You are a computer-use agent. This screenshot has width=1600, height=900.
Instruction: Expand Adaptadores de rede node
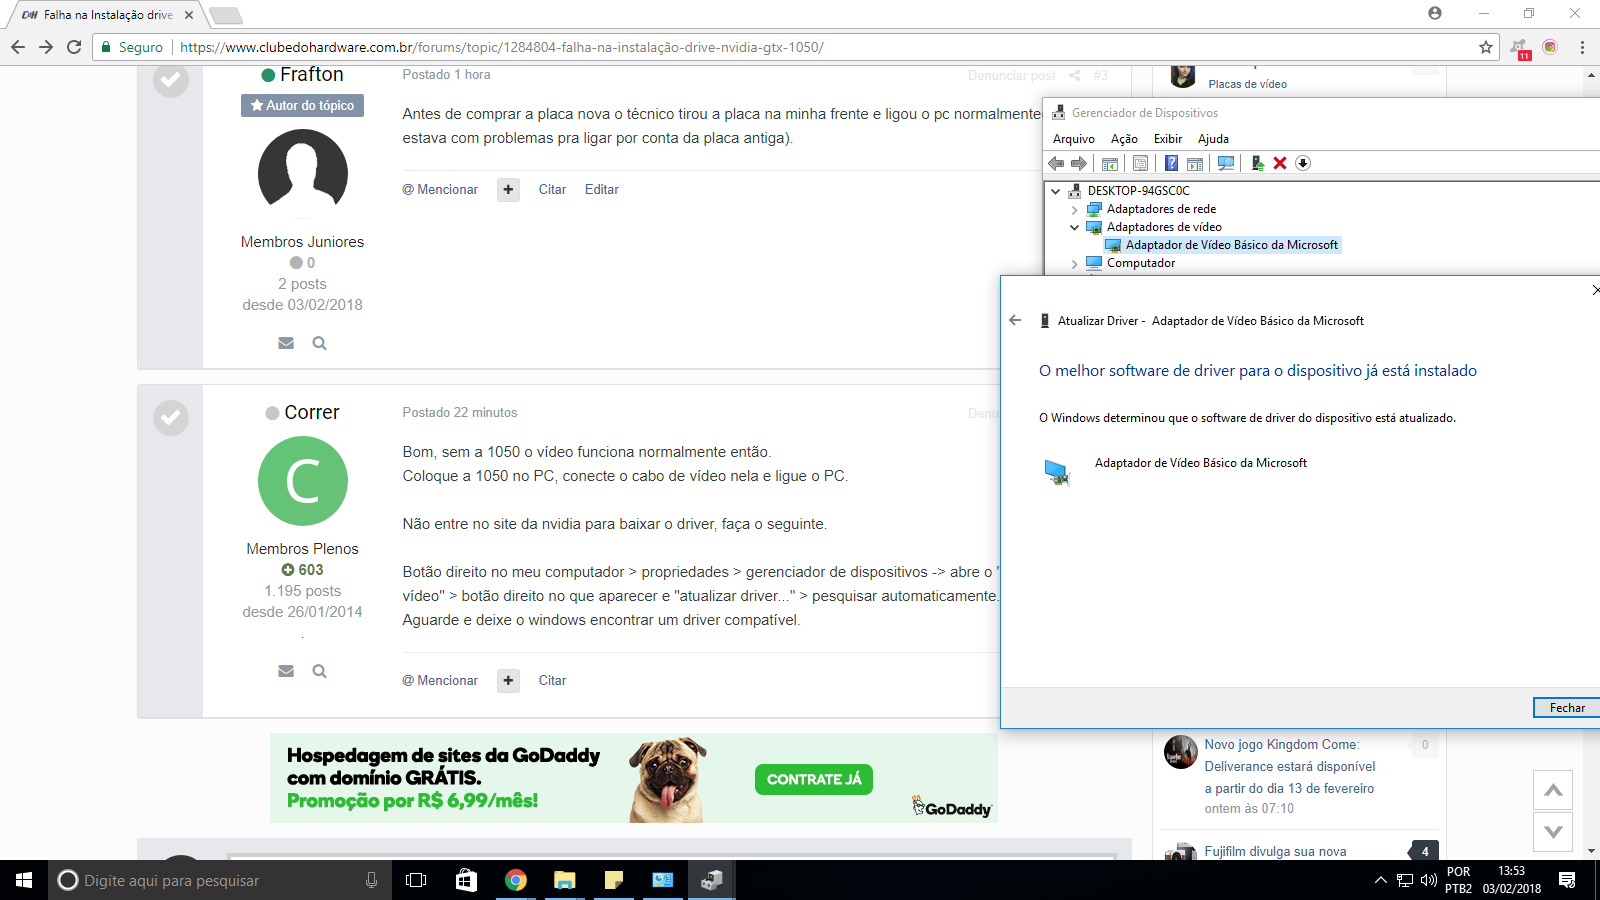1074,210
